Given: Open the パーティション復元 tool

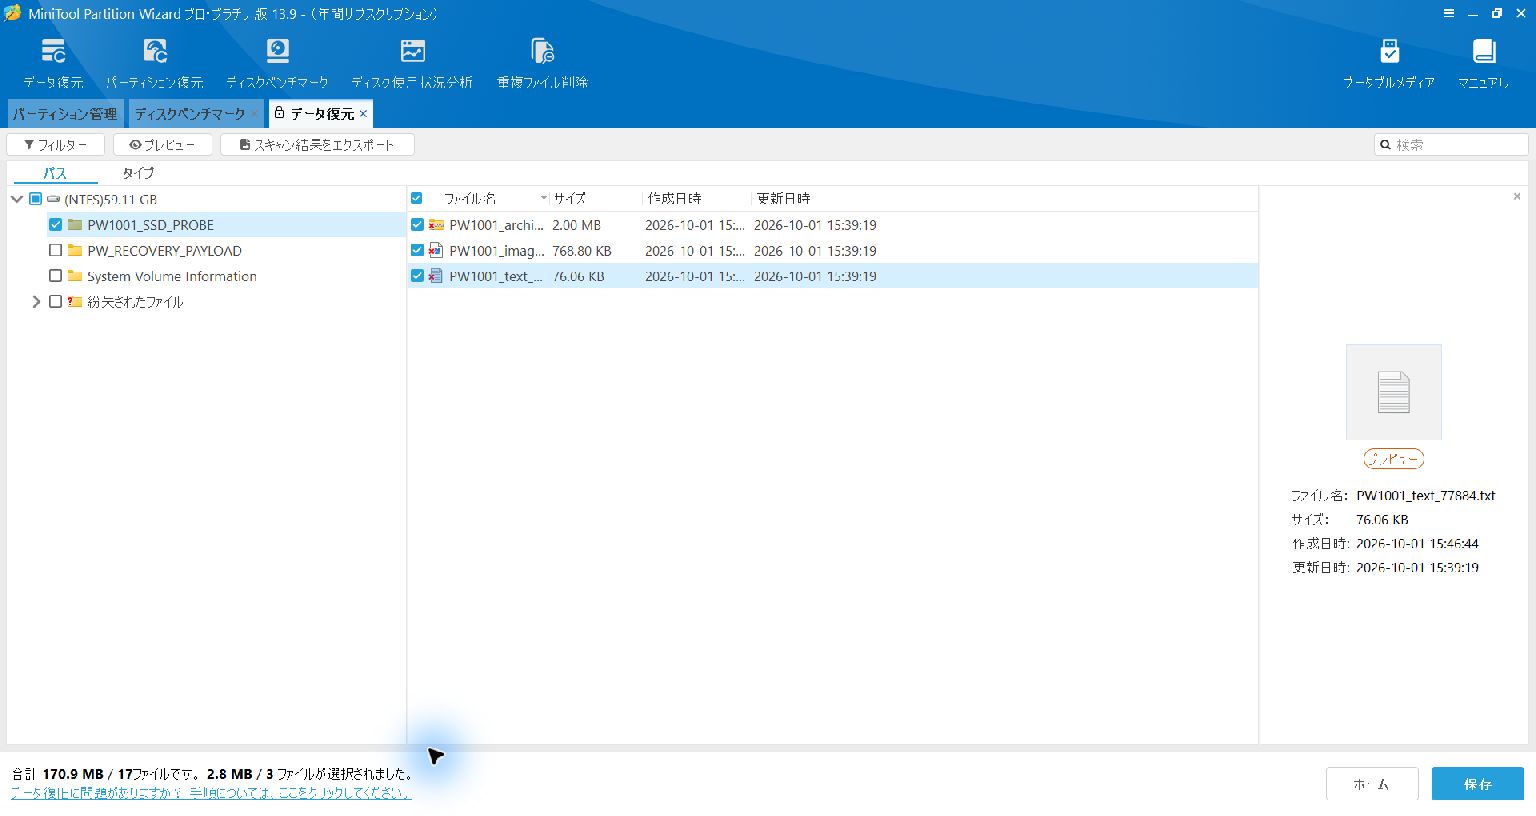Looking at the screenshot, I should (x=155, y=63).
